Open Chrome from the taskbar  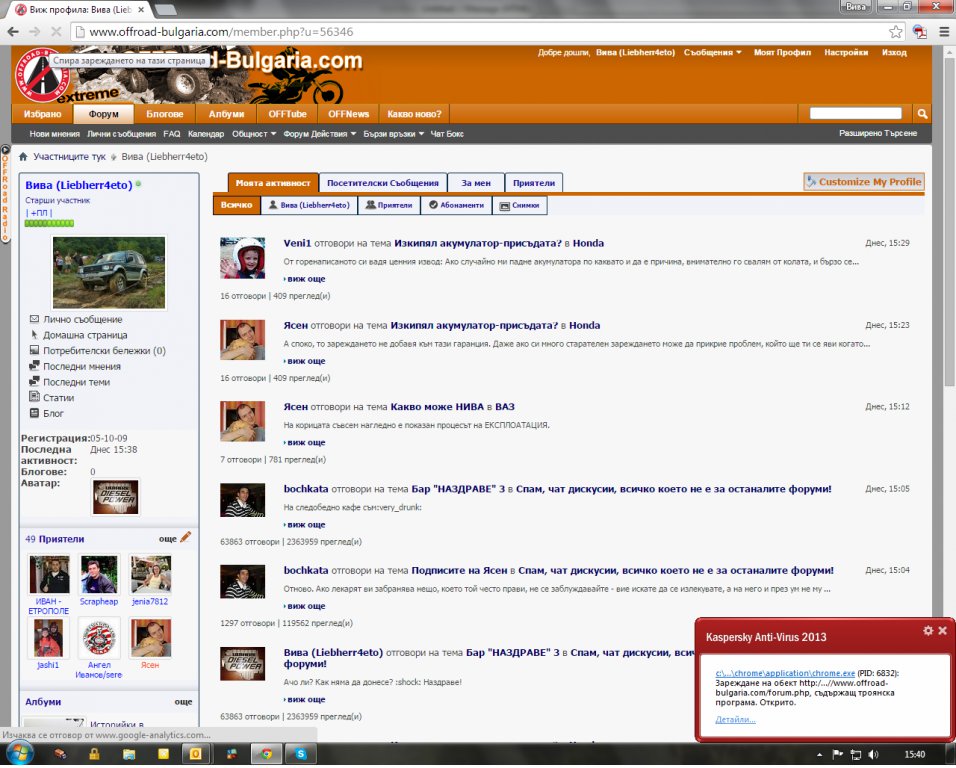coord(266,754)
